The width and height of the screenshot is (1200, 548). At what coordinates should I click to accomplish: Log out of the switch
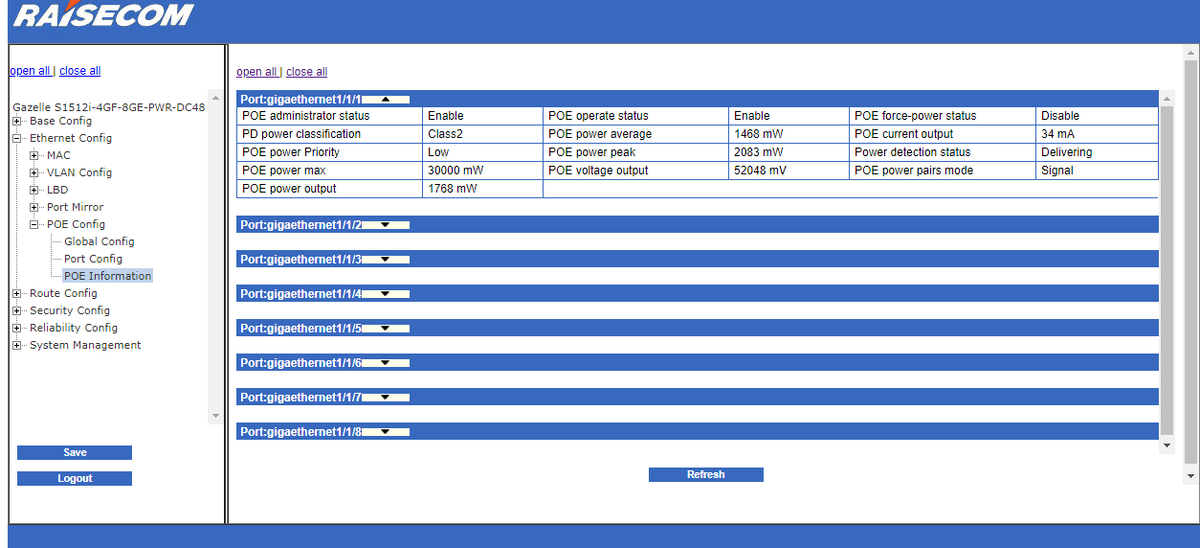click(x=74, y=479)
